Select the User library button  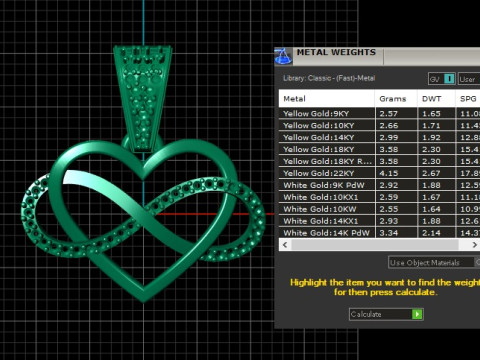[469, 79]
